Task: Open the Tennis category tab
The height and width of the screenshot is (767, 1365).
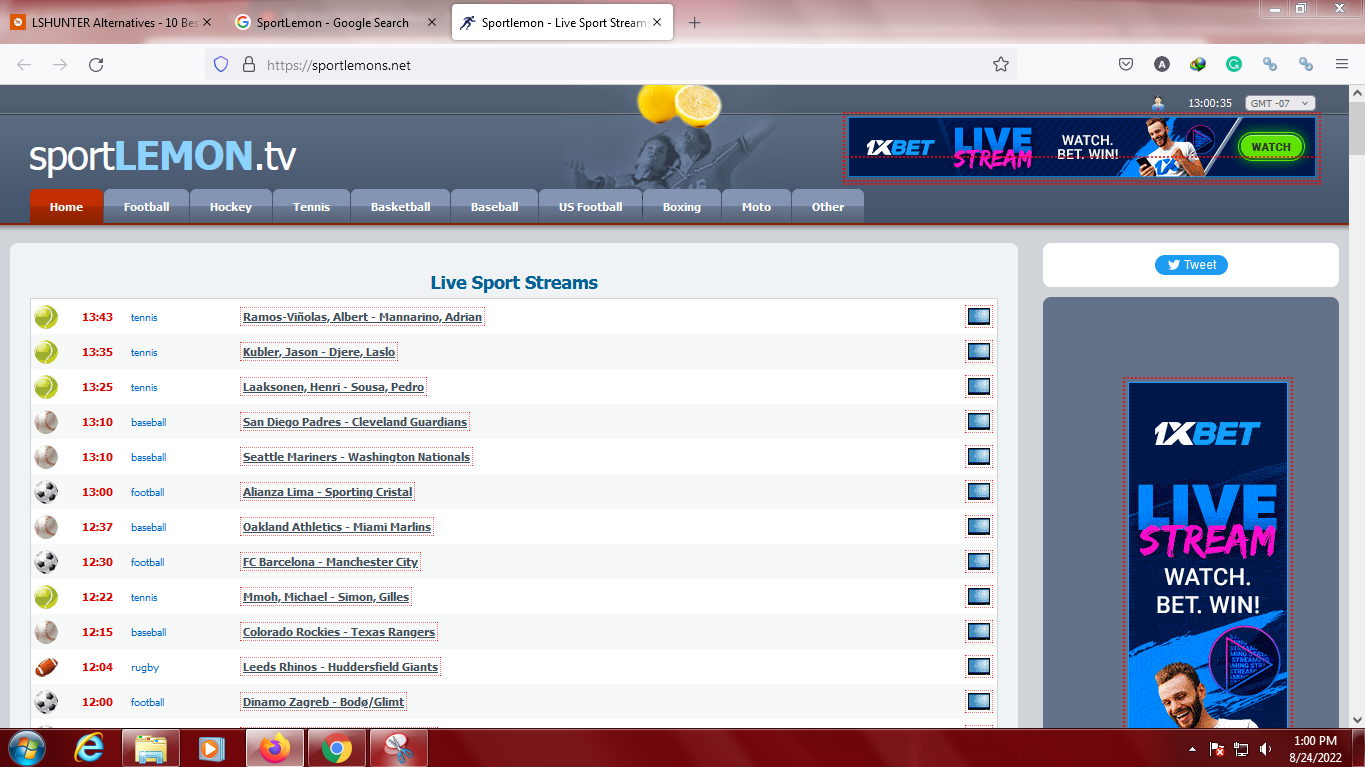Action: pyautogui.click(x=311, y=207)
